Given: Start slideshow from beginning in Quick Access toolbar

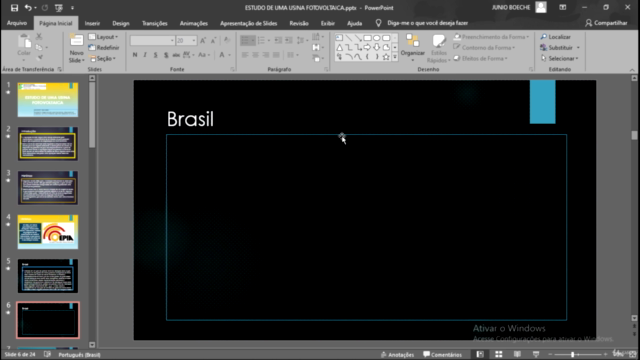Looking at the screenshot, I should click(59, 8).
